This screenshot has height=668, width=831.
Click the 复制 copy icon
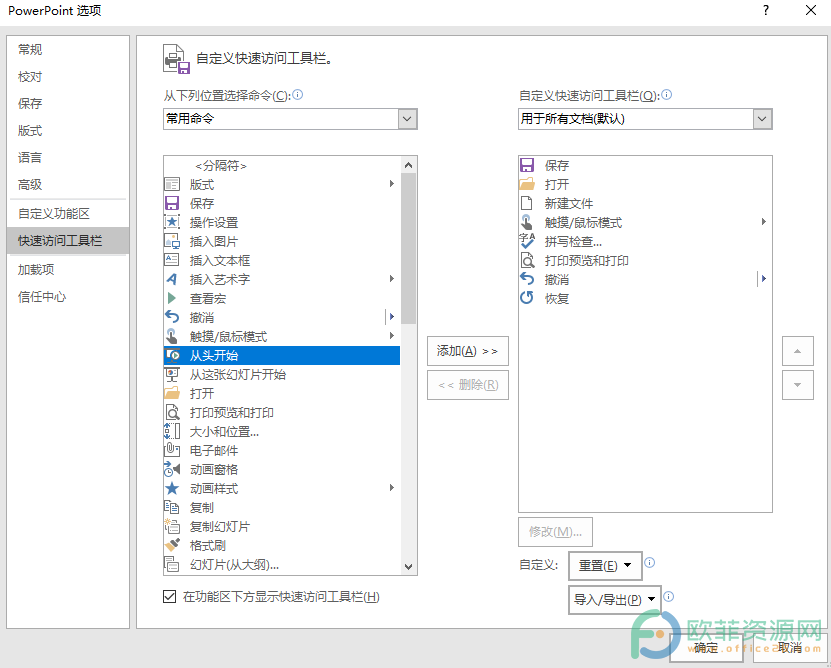point(172,507)
